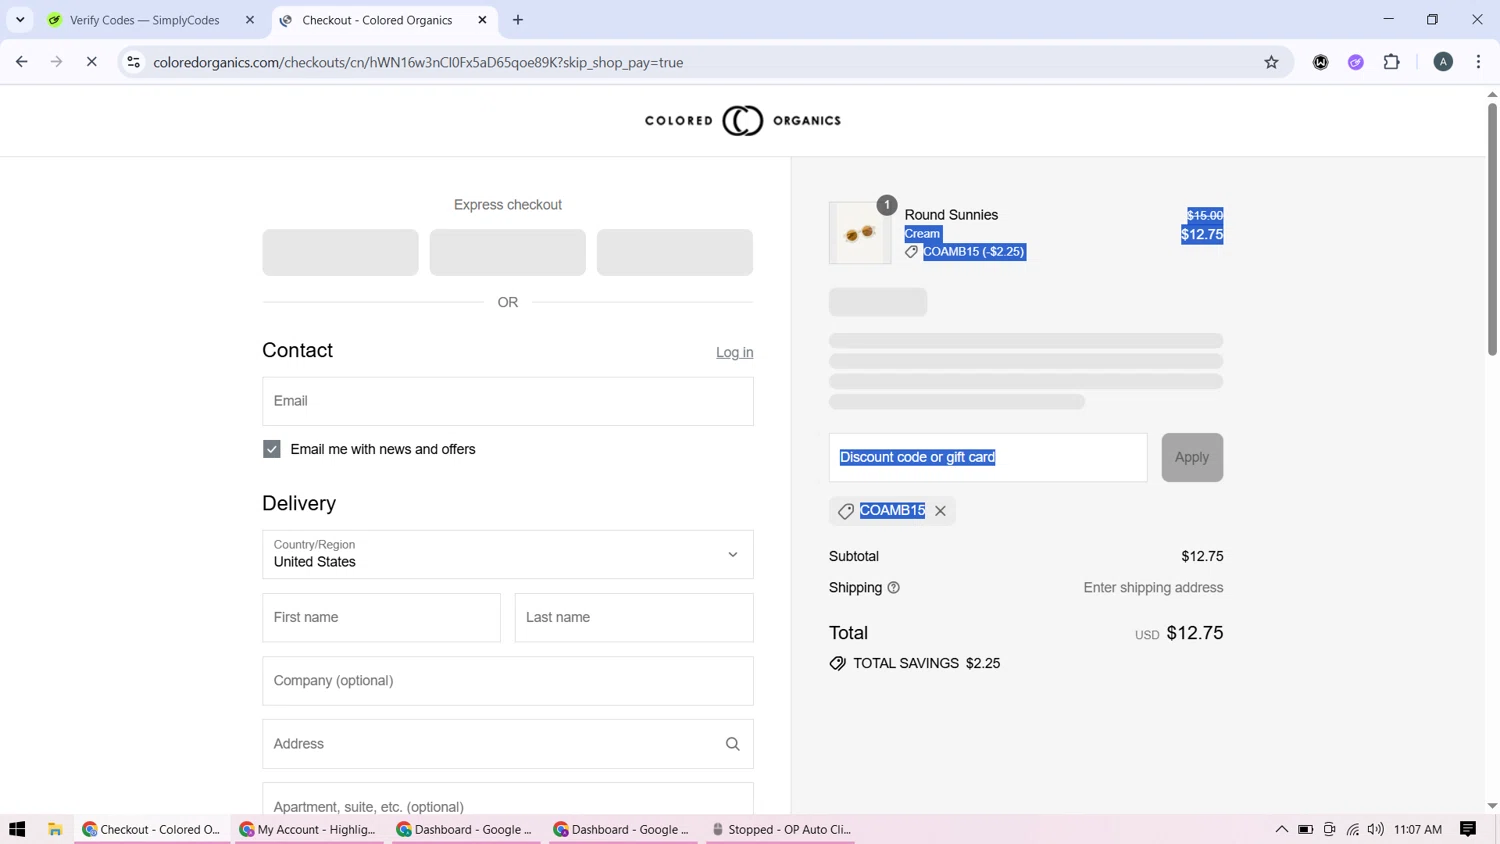
Task: Stop loading the current page
Action: coord(91,62)
